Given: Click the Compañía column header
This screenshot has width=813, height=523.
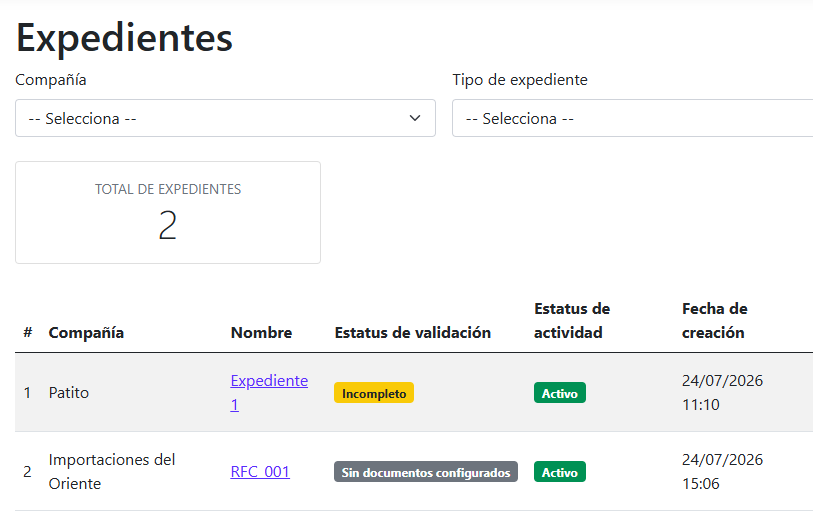Looking at the screenshot, I should coord(86,332).
